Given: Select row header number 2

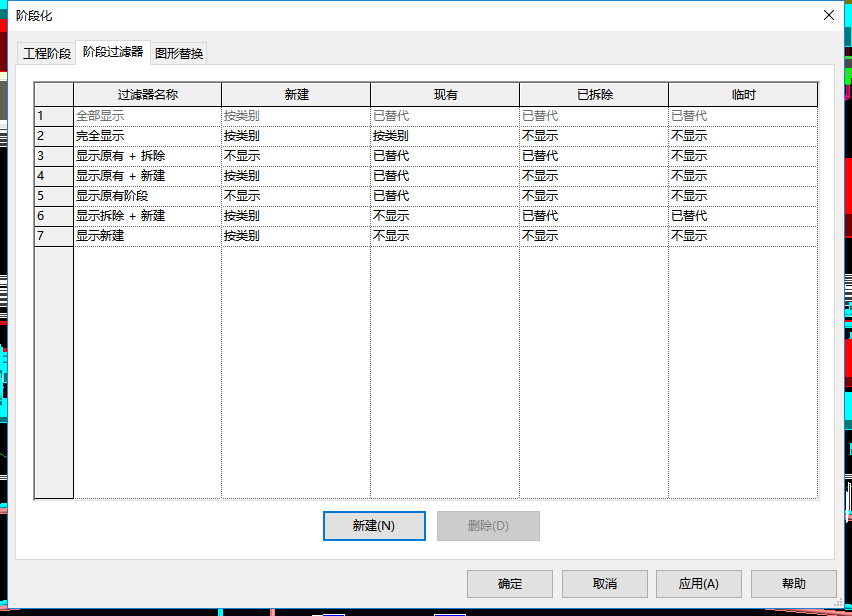Looking at the screenshot, I should [x=54, y=136].
